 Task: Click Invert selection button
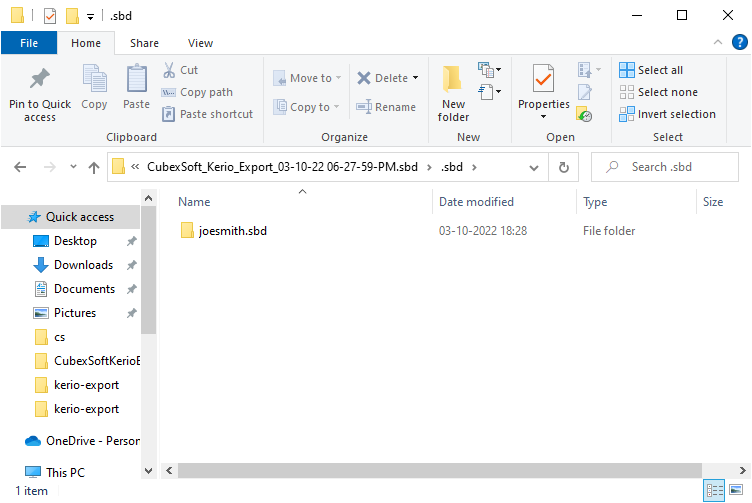[676, 114]
